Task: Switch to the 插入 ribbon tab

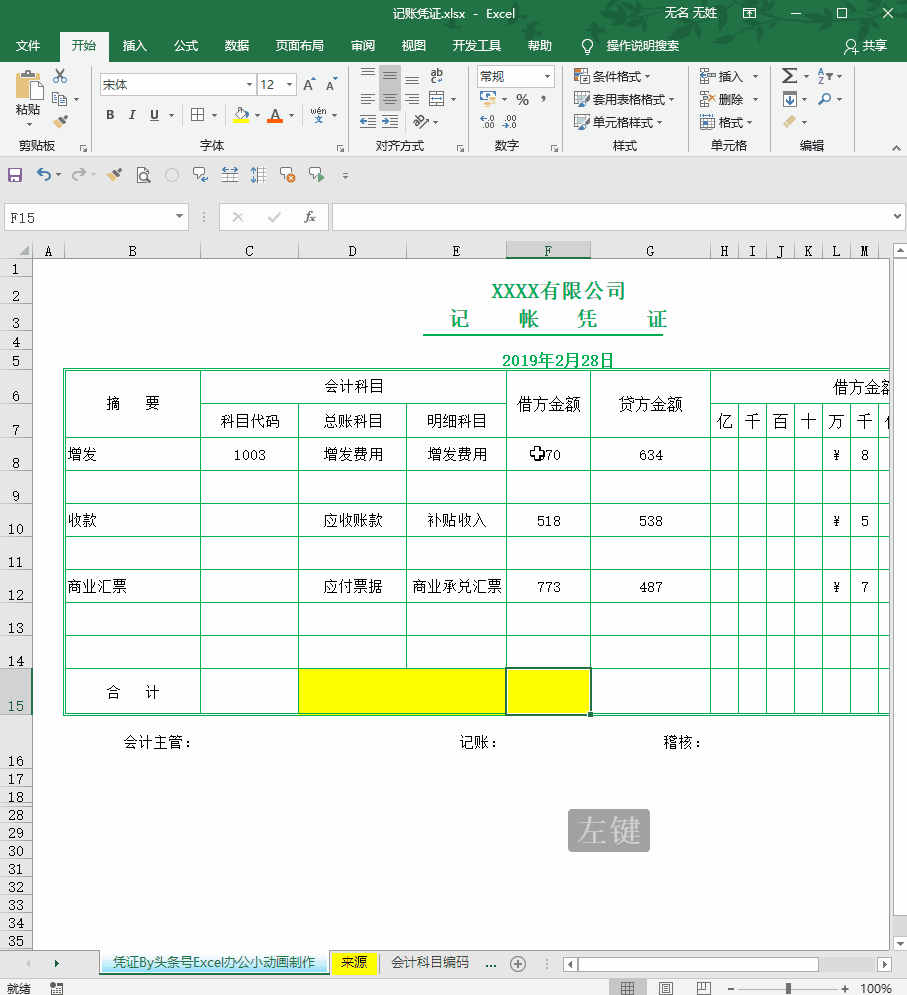Action: (133, 46)
